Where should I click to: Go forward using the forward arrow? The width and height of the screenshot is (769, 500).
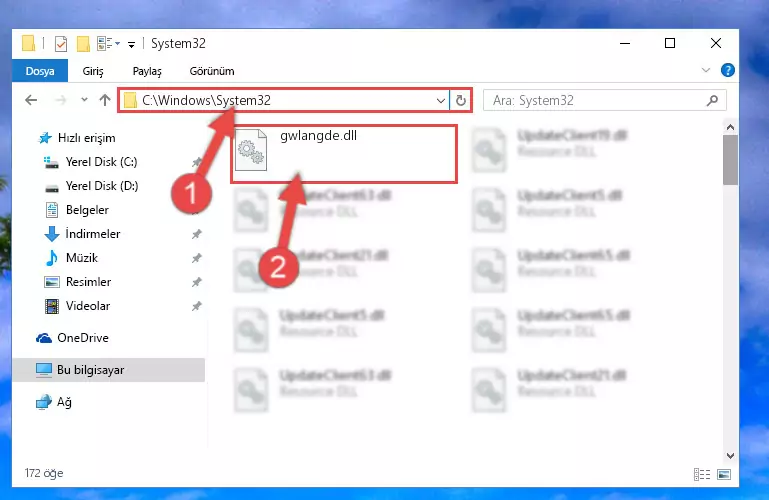61,100
